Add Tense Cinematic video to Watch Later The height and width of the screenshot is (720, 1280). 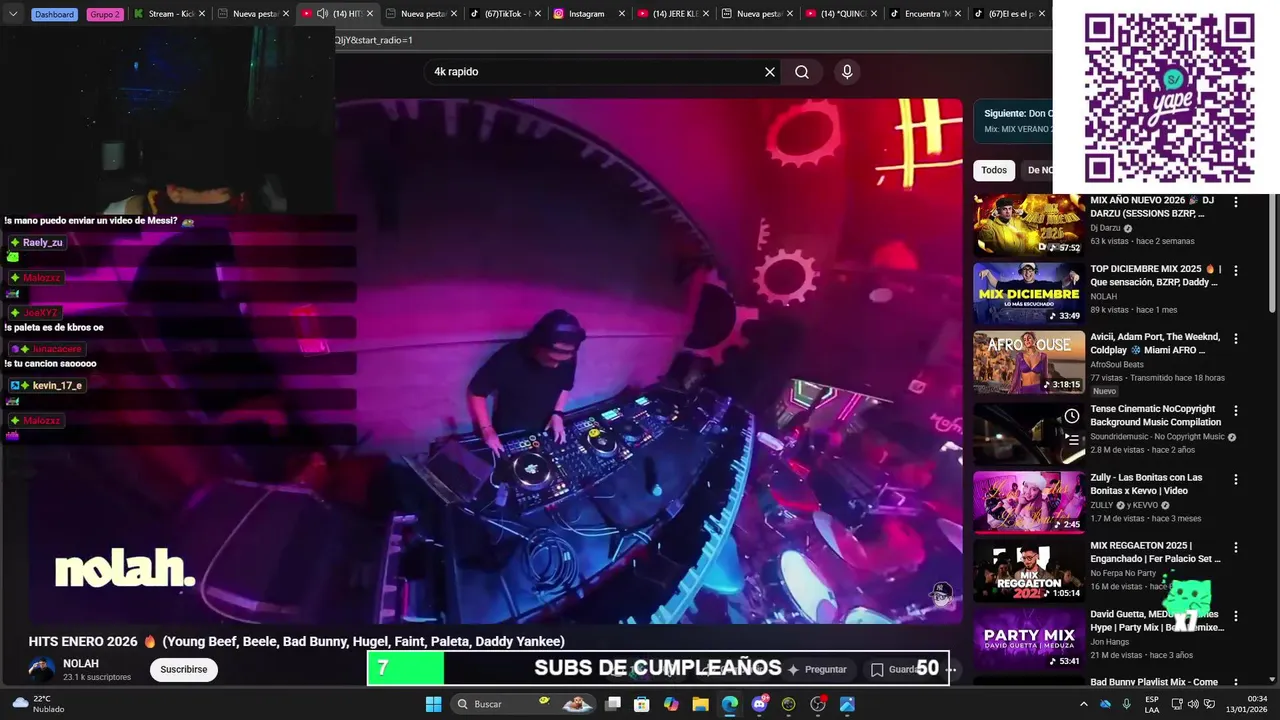pyautogui.click(x=1071, y=416)
